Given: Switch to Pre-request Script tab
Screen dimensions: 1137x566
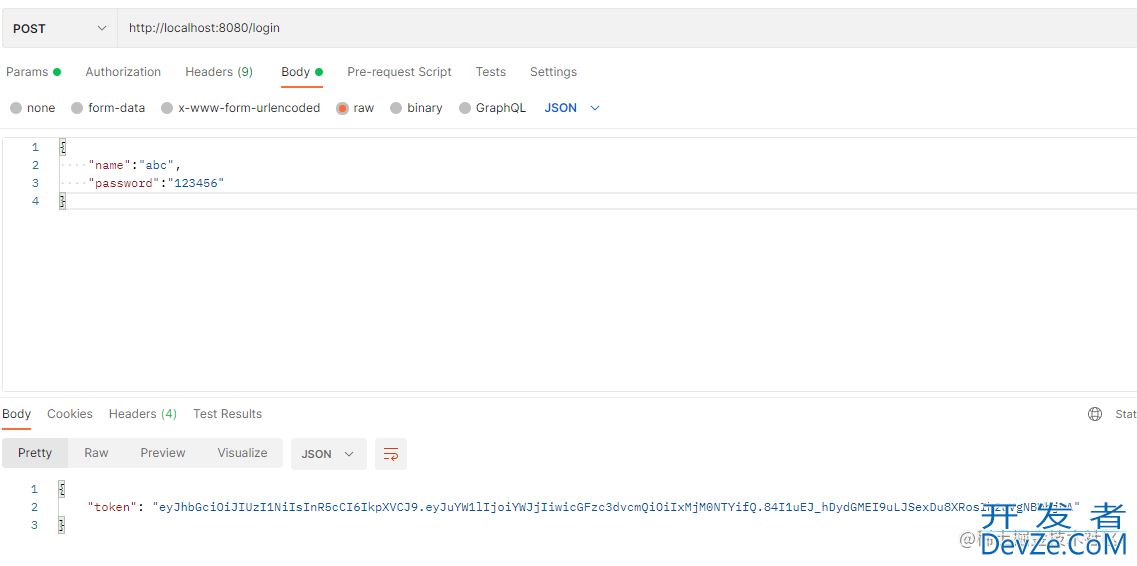Looking at the screenshot, I should [x=399, y=72].
